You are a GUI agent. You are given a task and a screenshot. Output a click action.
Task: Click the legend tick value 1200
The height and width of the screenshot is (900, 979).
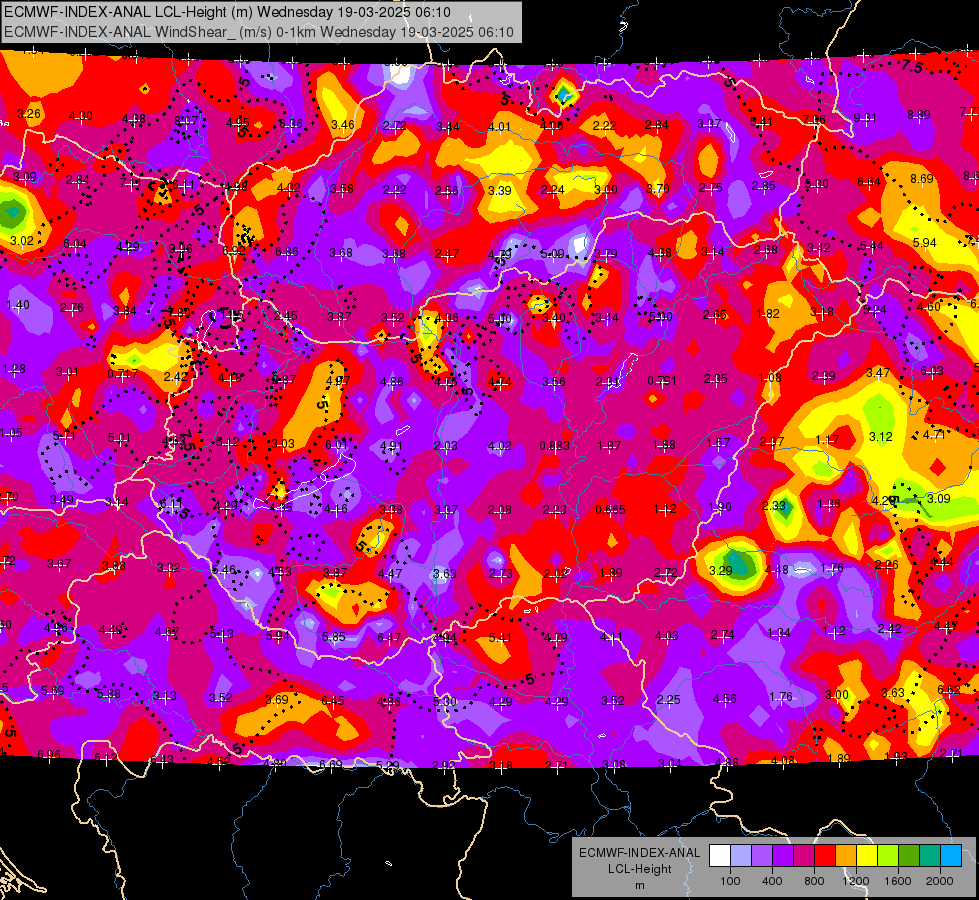click(855, 881)
